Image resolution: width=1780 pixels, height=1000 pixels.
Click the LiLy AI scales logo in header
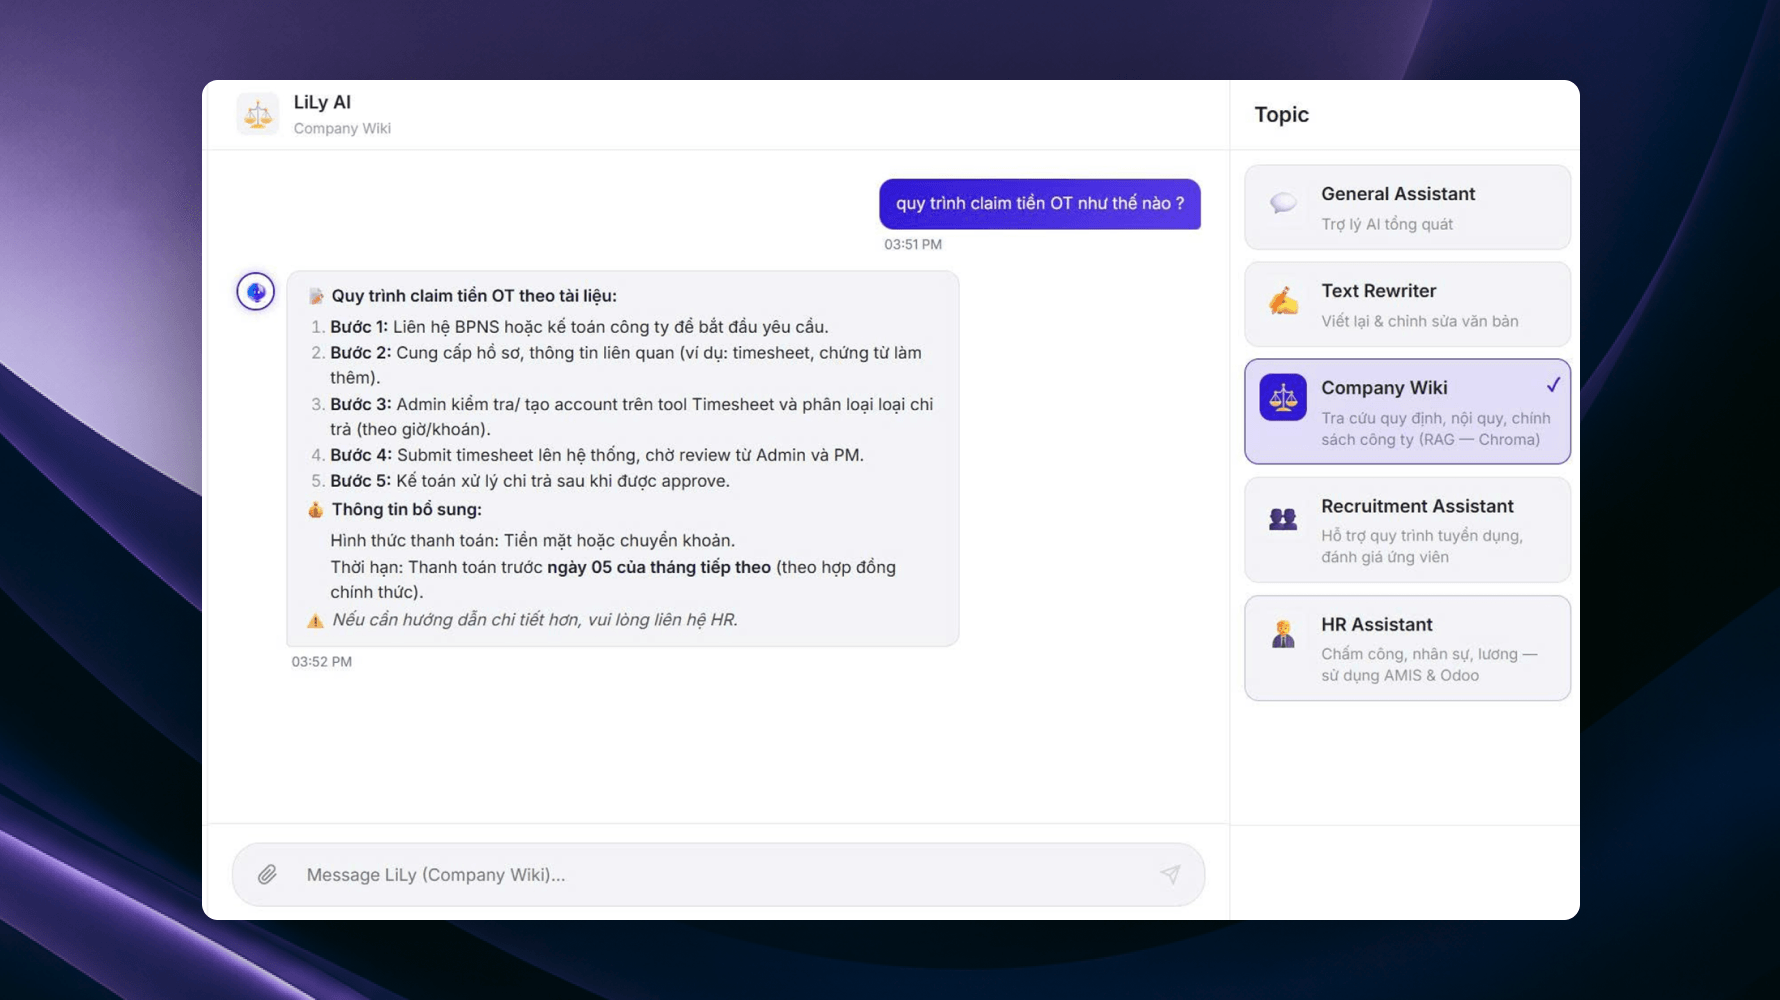tap(258, 114)
